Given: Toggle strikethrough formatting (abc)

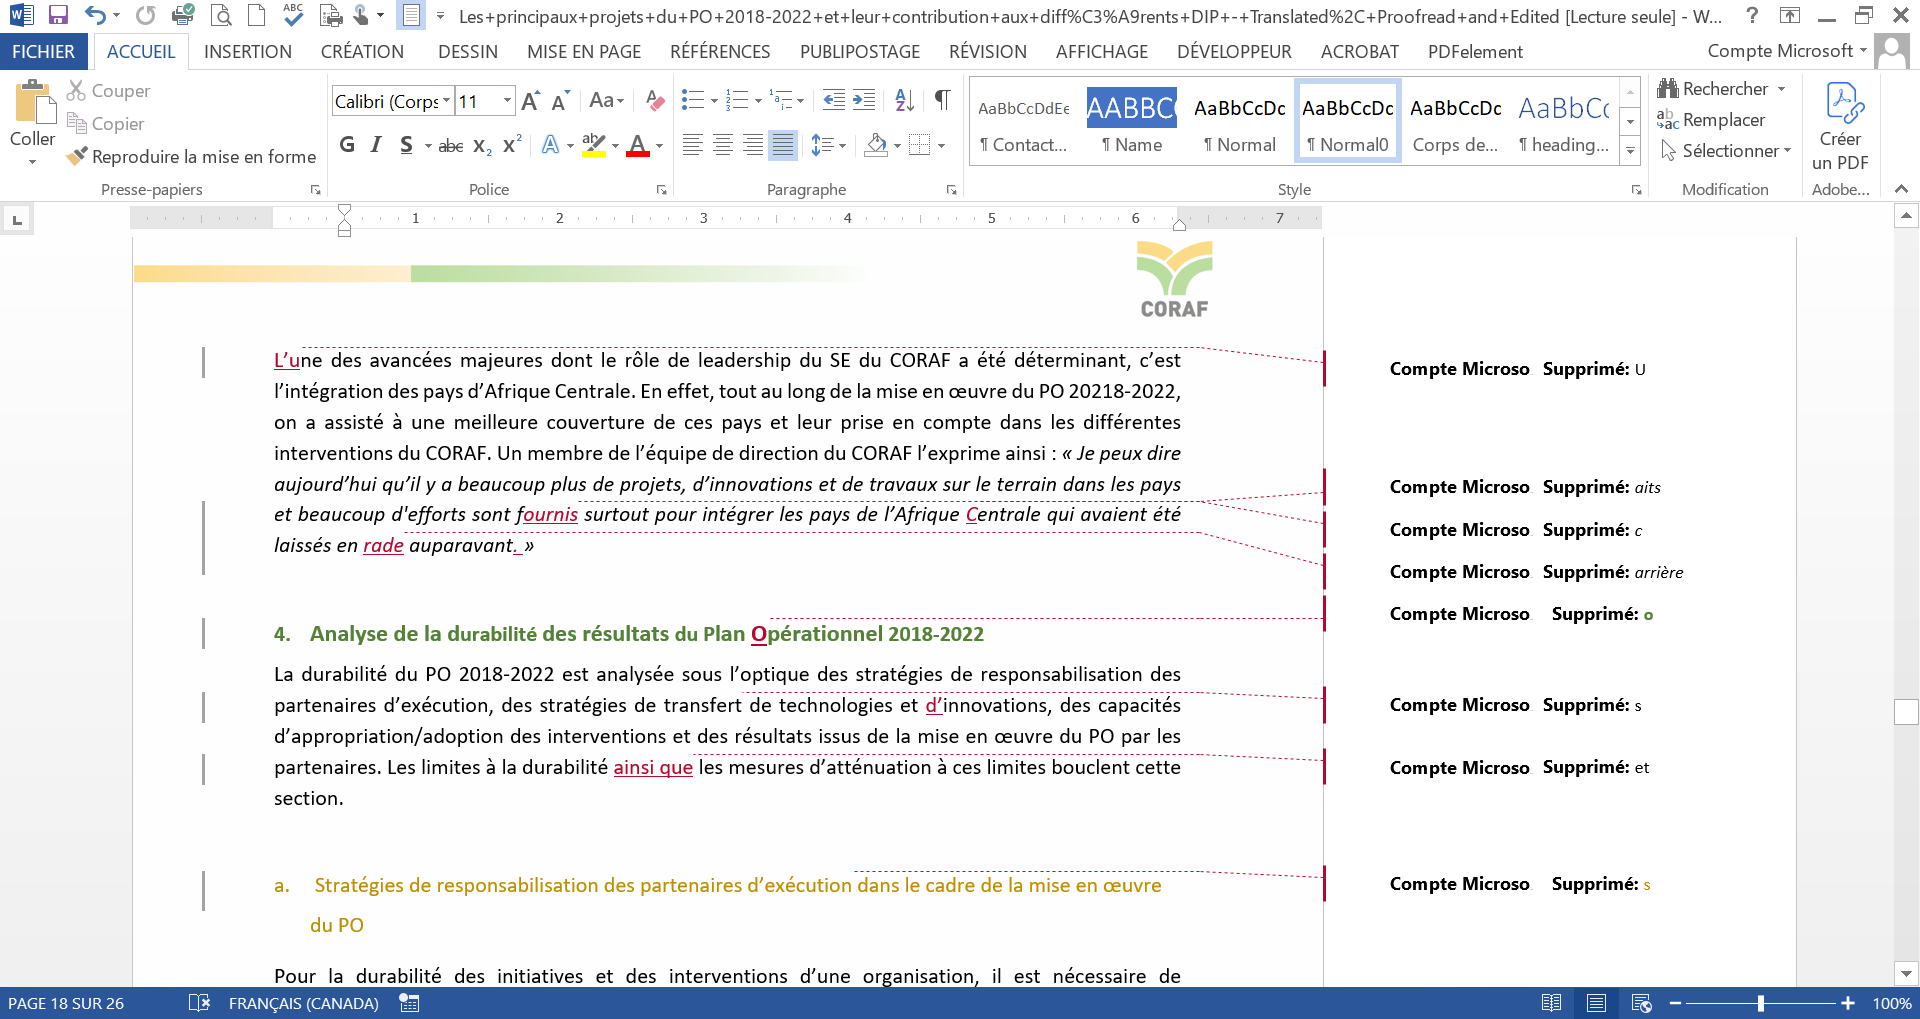Looking at the screenshot, I should point(451,146).
